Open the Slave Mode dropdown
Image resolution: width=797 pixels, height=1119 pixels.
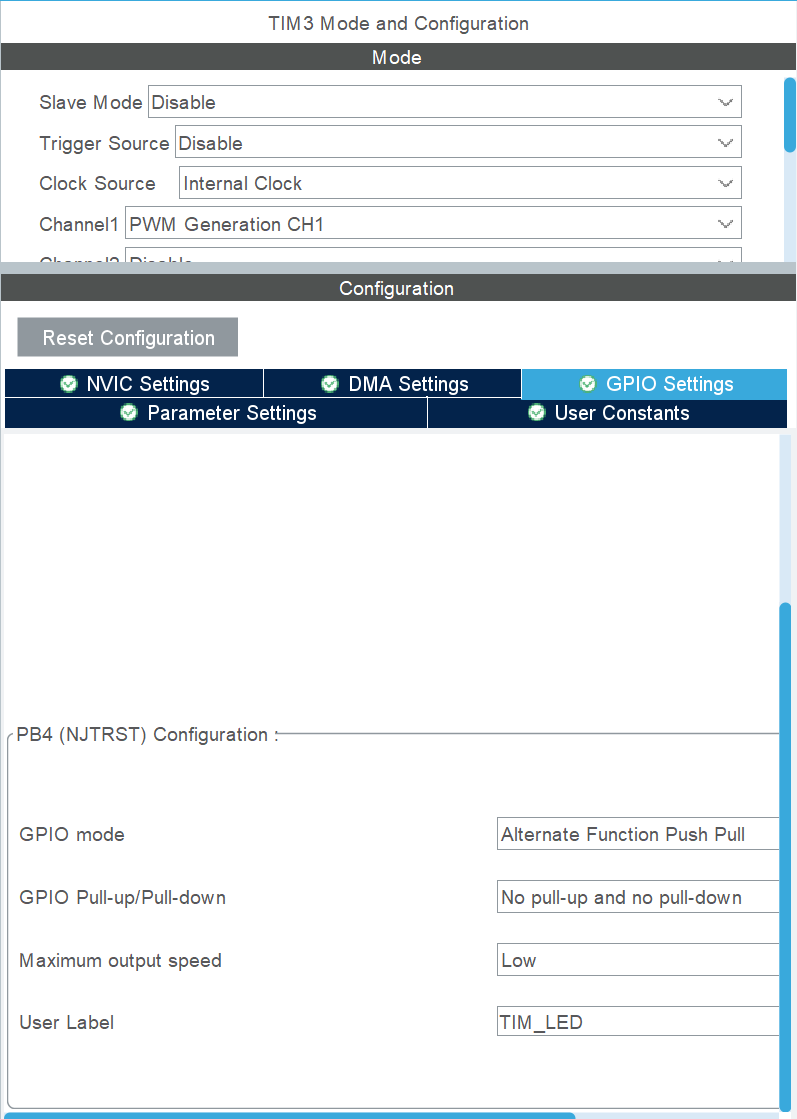click(445, 102)
